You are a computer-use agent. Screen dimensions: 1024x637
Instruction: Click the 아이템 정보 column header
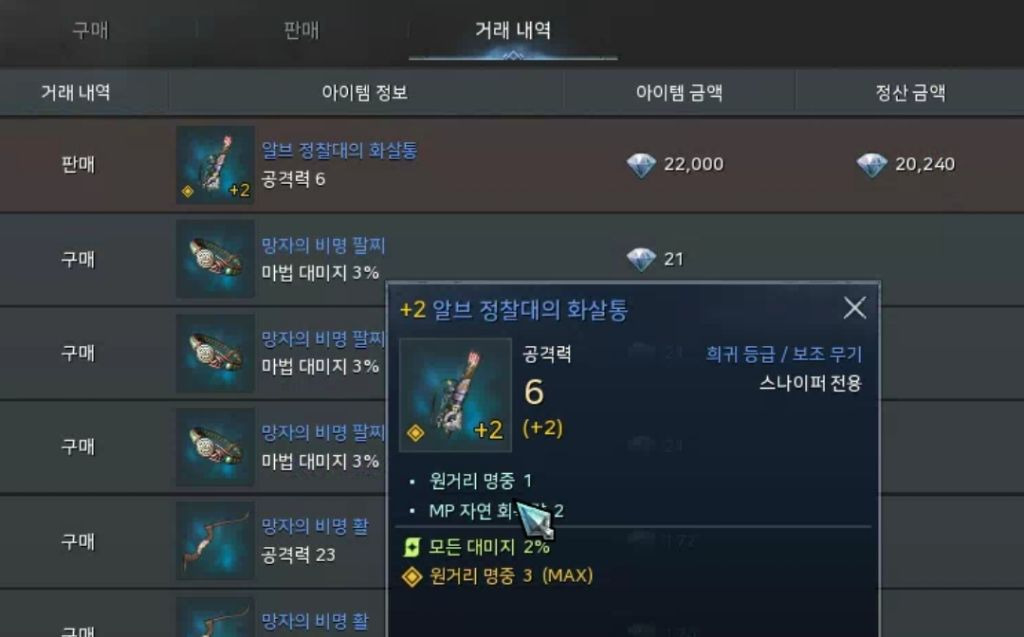point(364,93)
